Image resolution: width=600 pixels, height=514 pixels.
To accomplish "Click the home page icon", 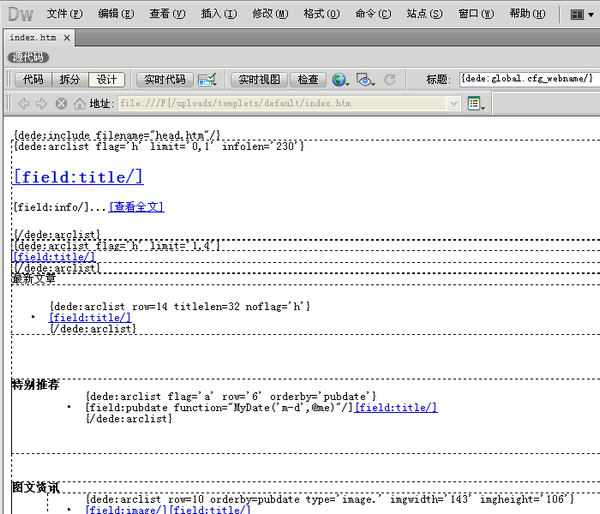I will point(79,103).
